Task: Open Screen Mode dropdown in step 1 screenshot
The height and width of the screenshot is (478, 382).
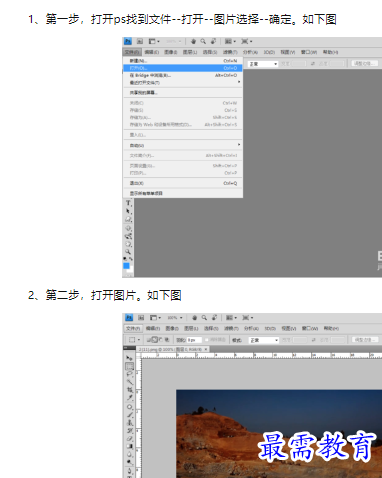Action: pyautogui.click(x=247, y=41)
